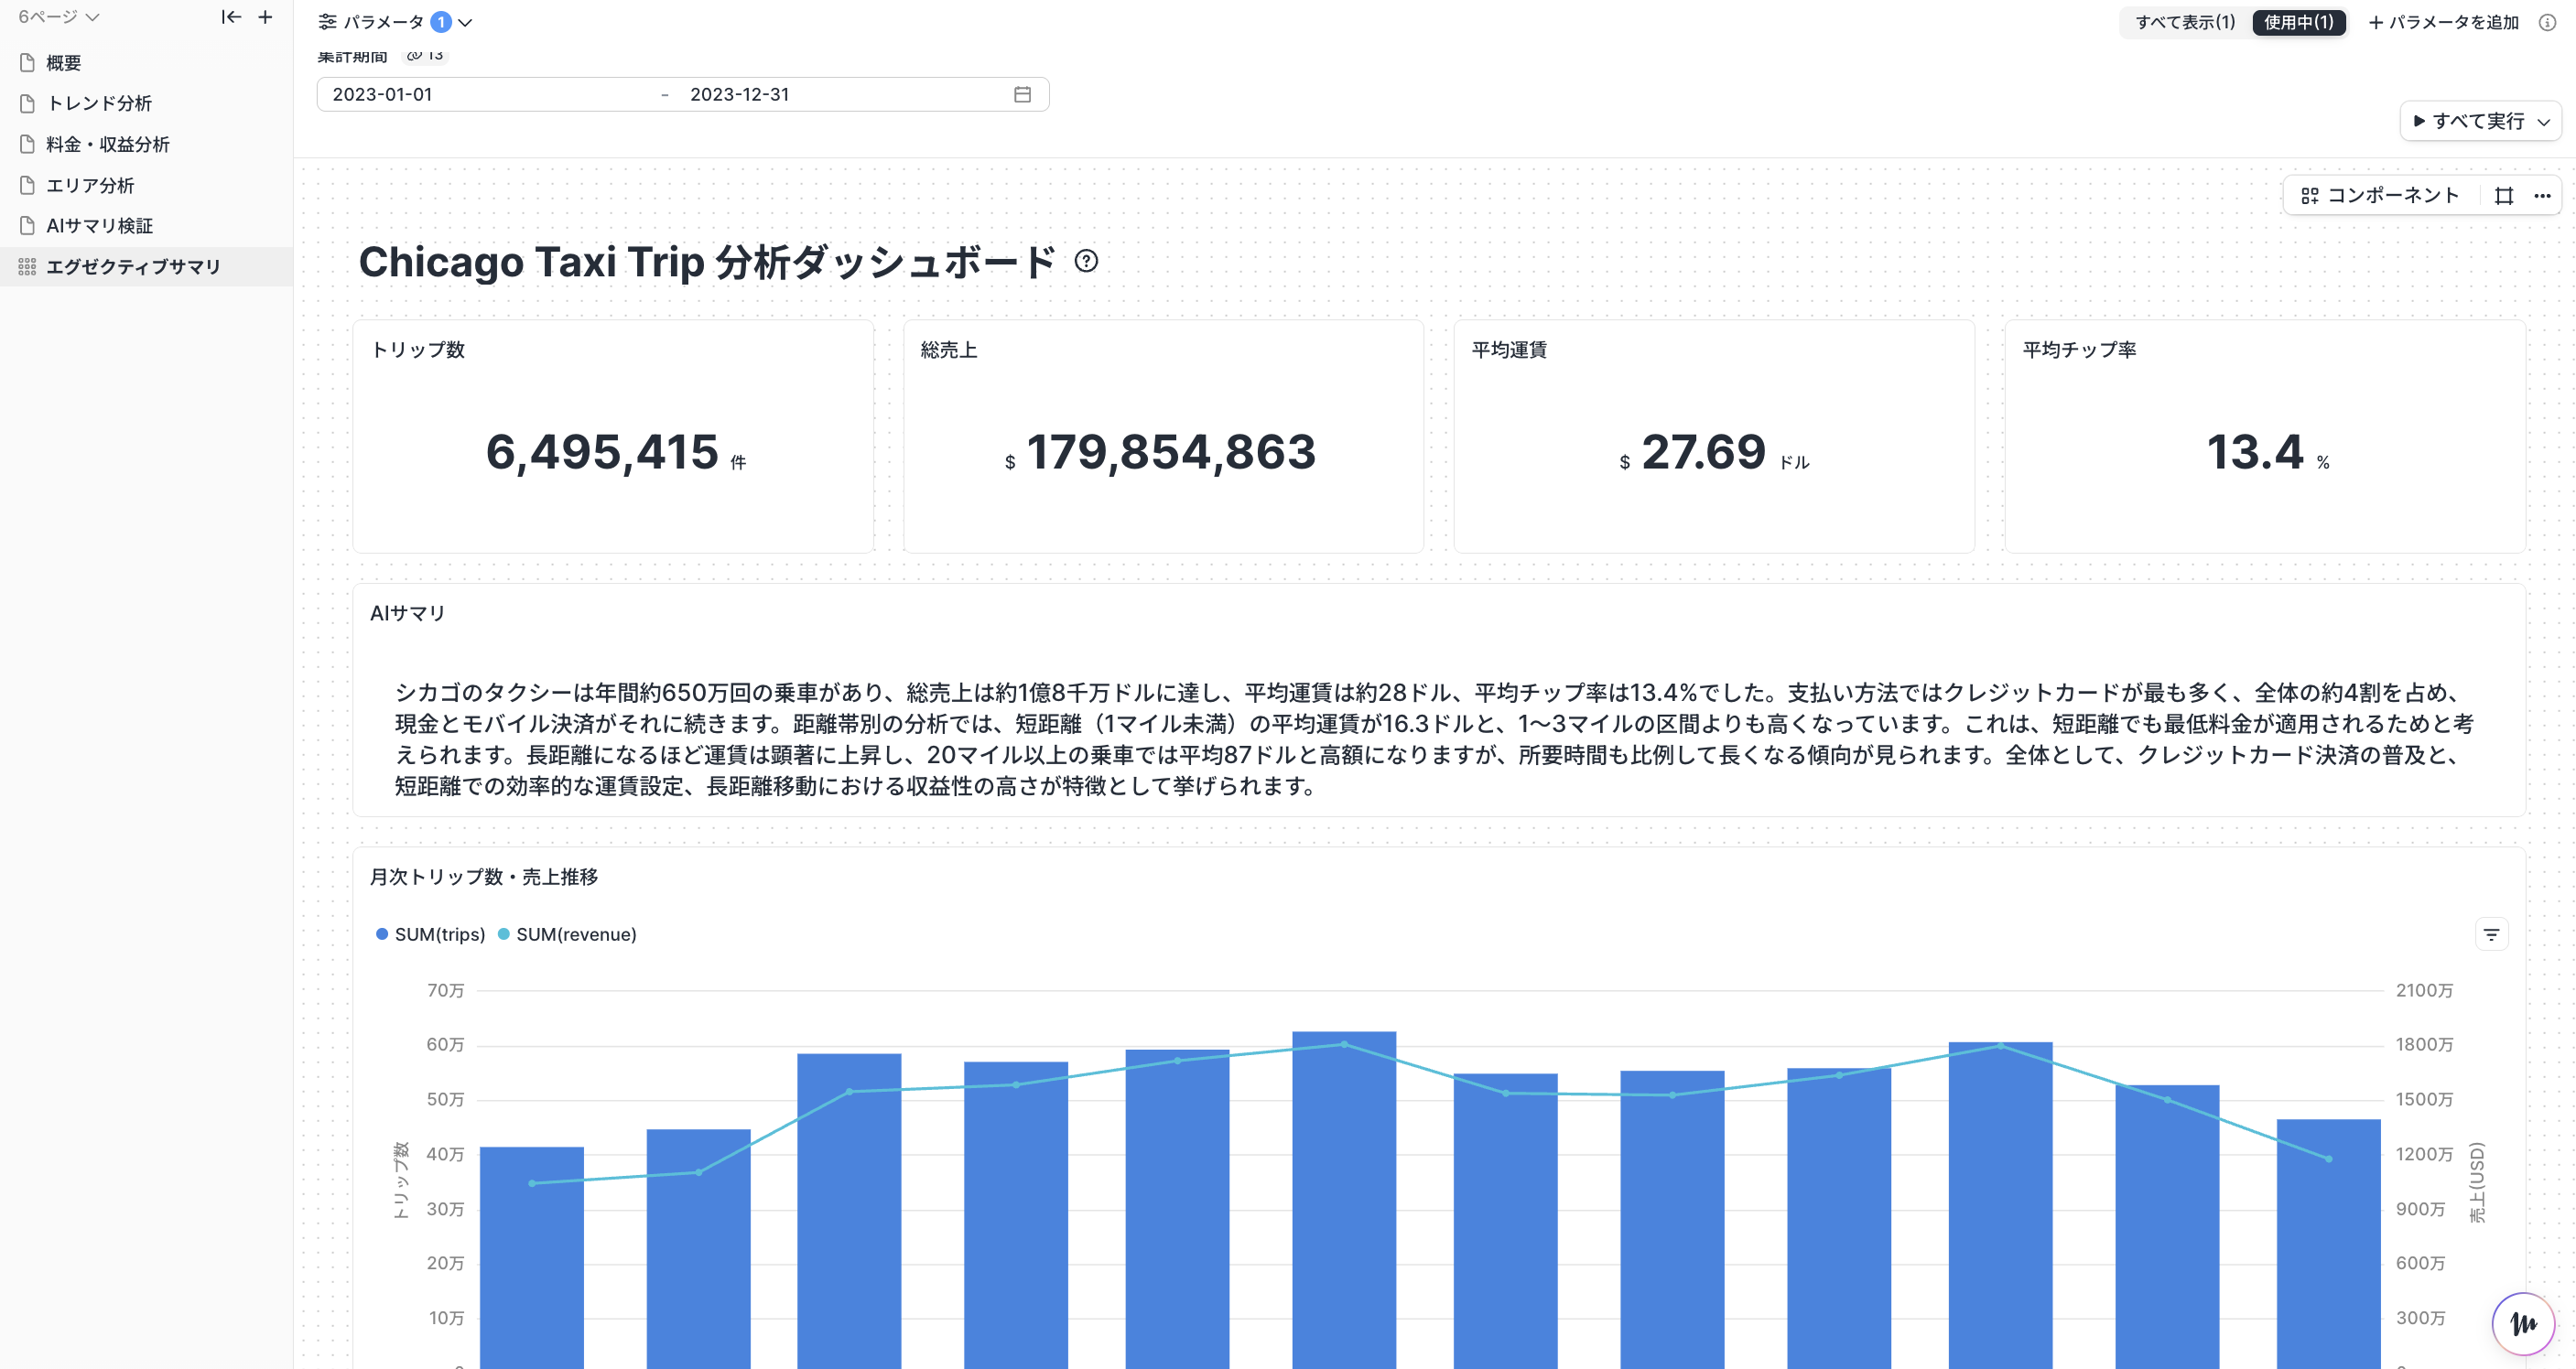Select the エグゼクティブサマリ page

[x=146, y=267]
